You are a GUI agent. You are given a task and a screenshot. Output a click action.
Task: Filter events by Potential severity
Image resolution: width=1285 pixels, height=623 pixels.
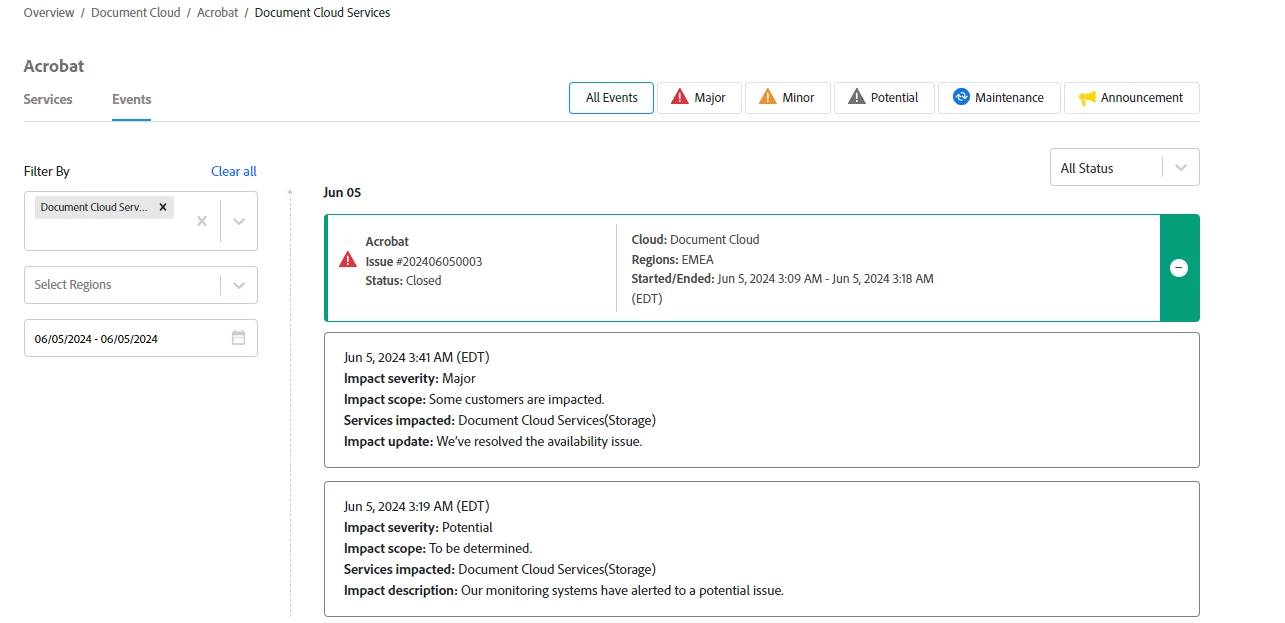click(x=884, y=98)
